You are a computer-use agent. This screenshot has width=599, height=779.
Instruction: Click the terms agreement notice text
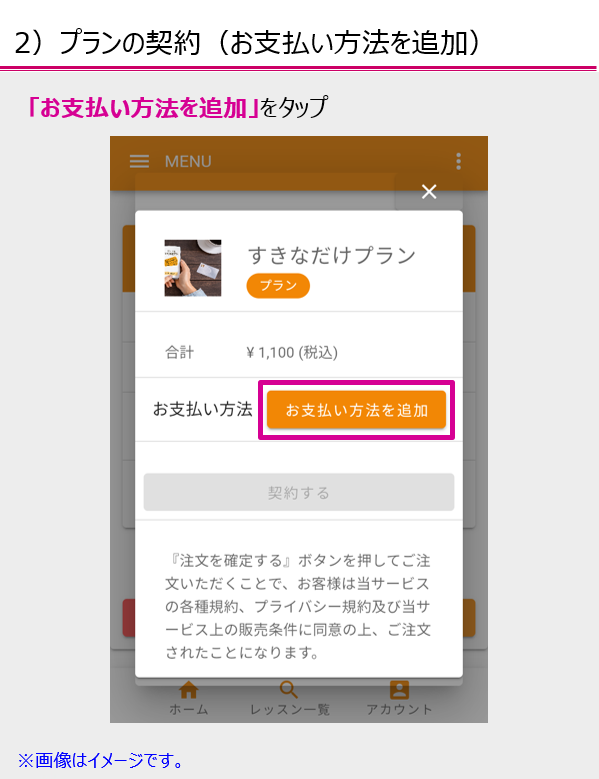tap(298, 606)
